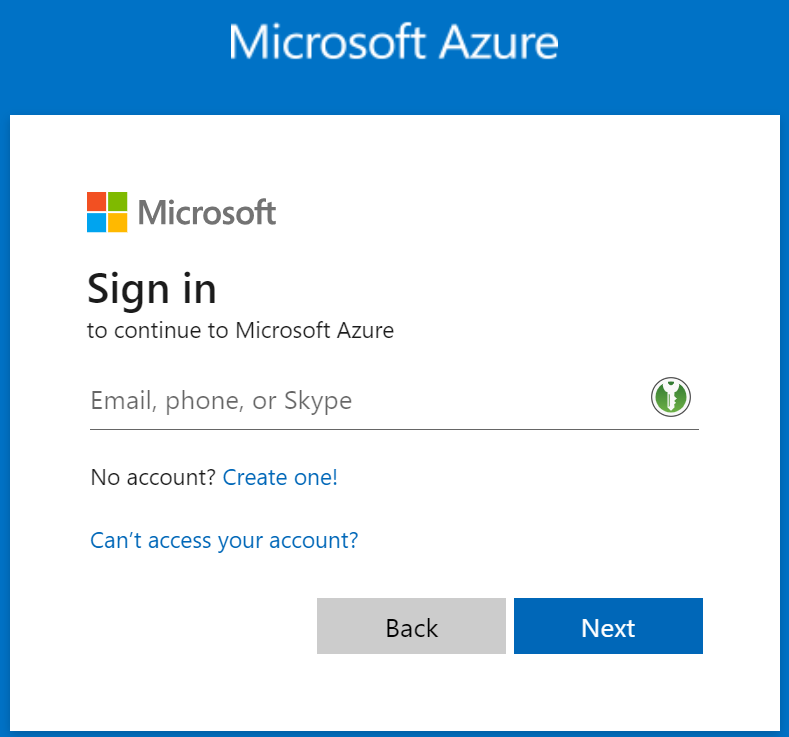Click the red square of Microsoft logo
This screenshot has width=789, height=737.
pyautogui.click(x=97, y=201)
